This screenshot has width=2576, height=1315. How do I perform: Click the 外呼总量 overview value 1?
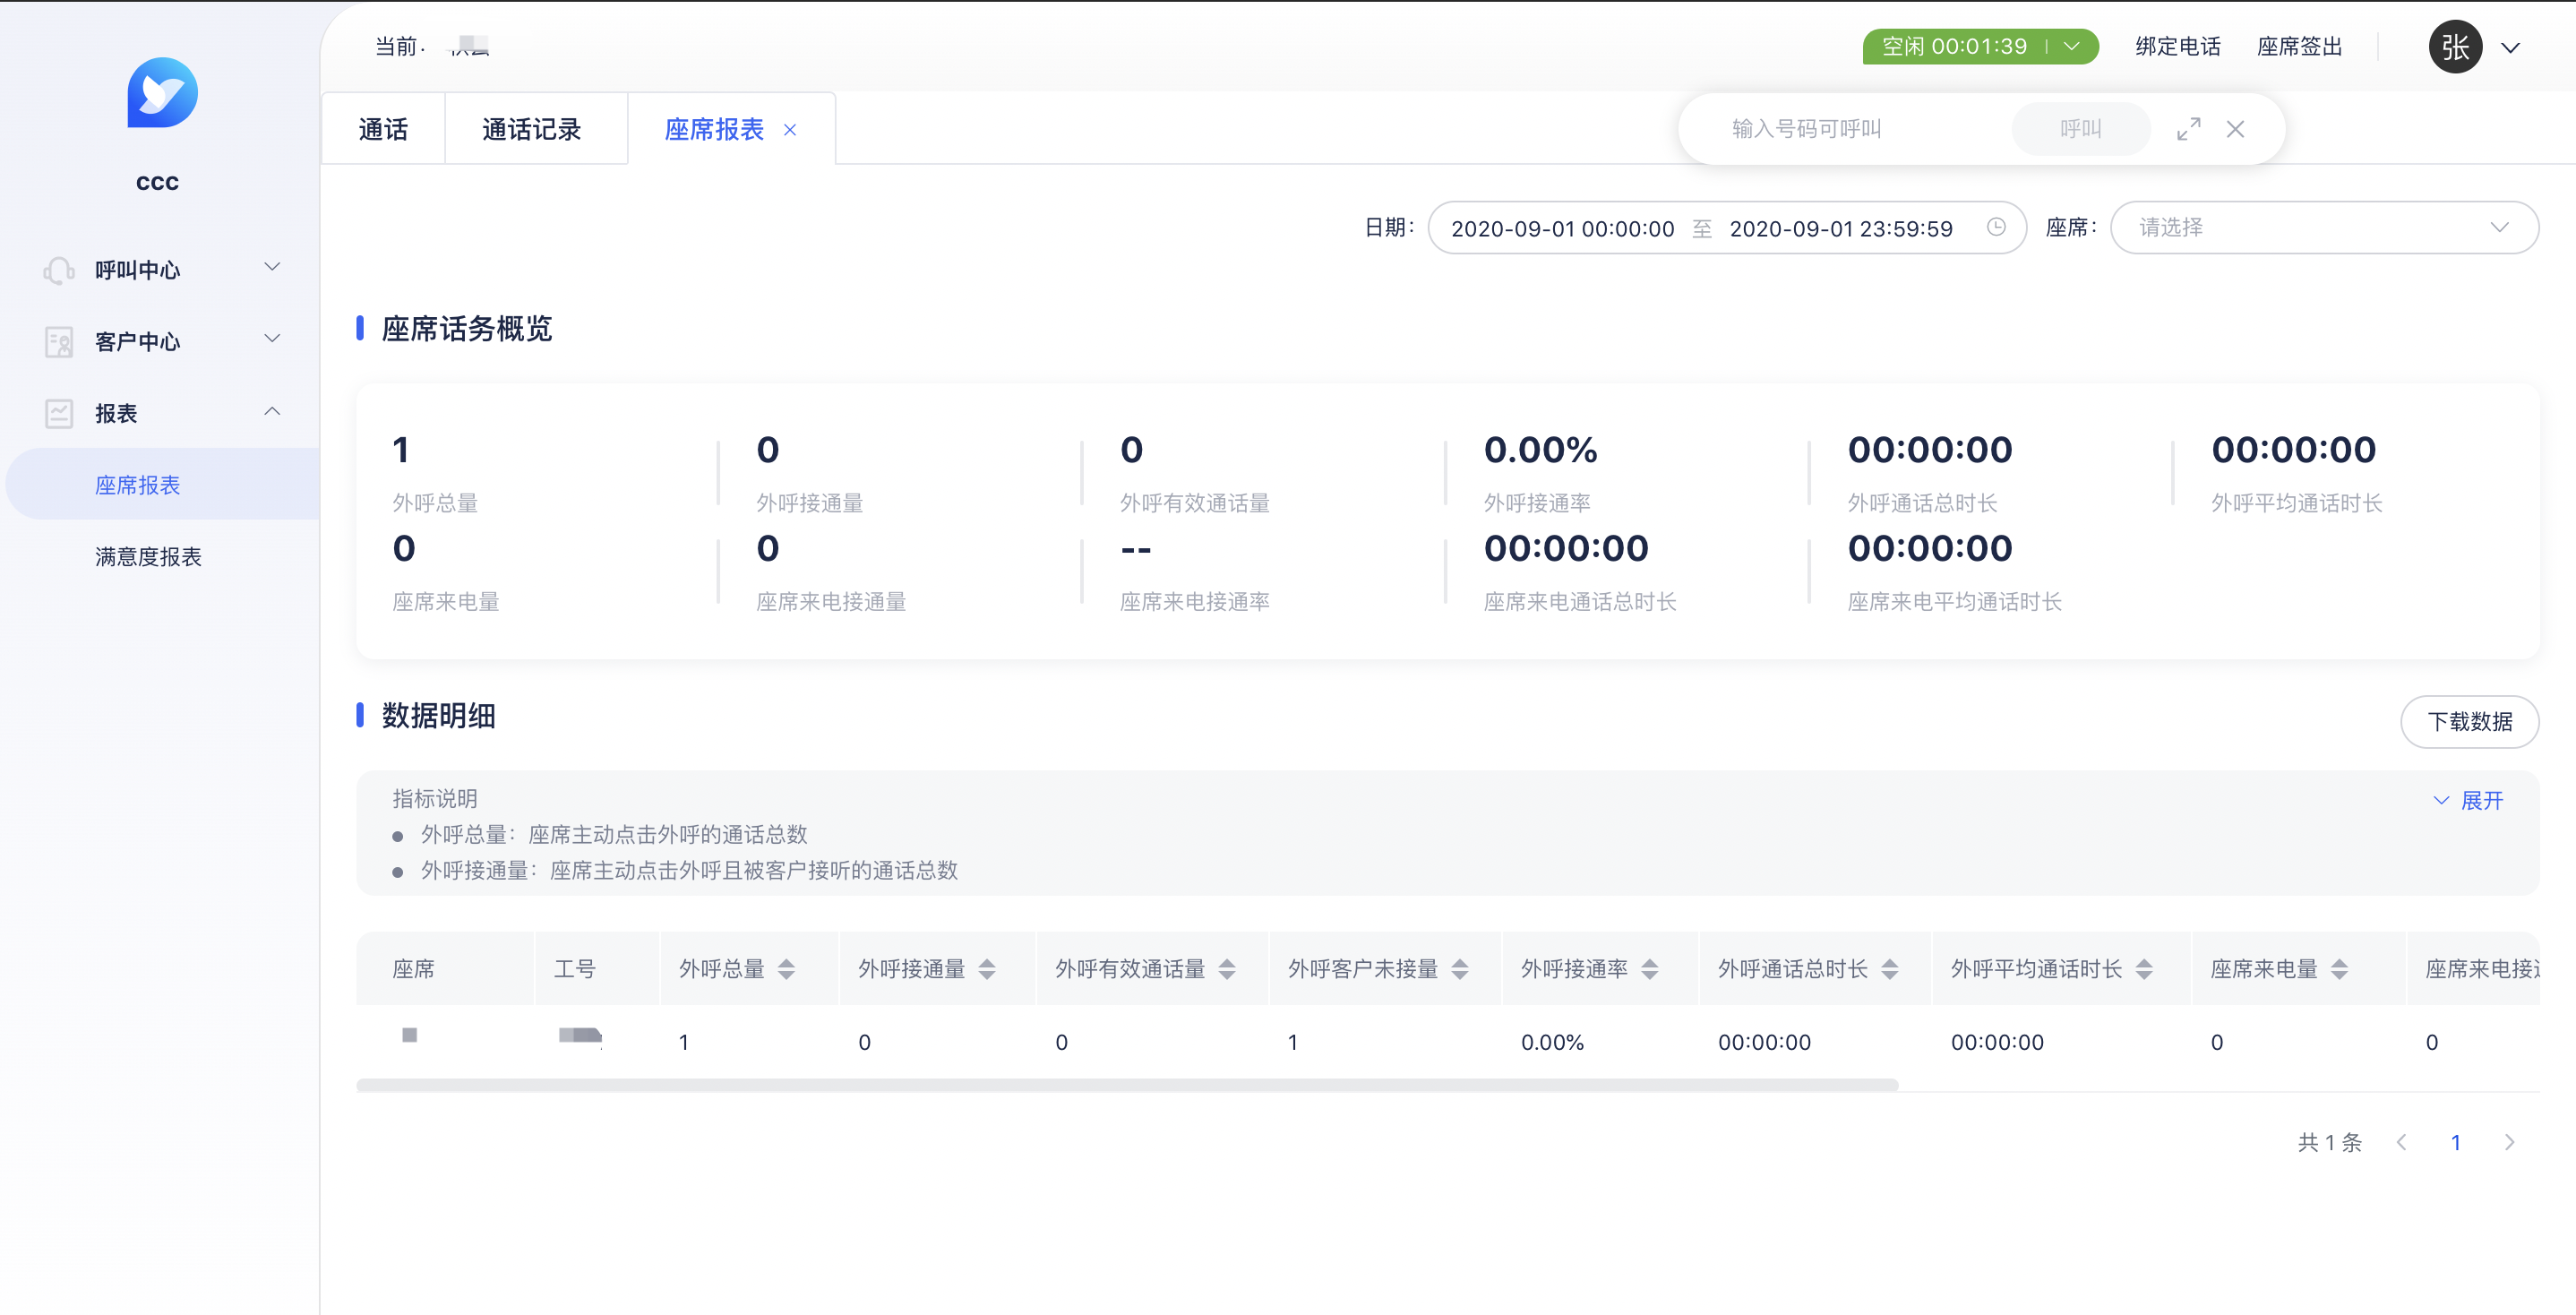point(401,450)
